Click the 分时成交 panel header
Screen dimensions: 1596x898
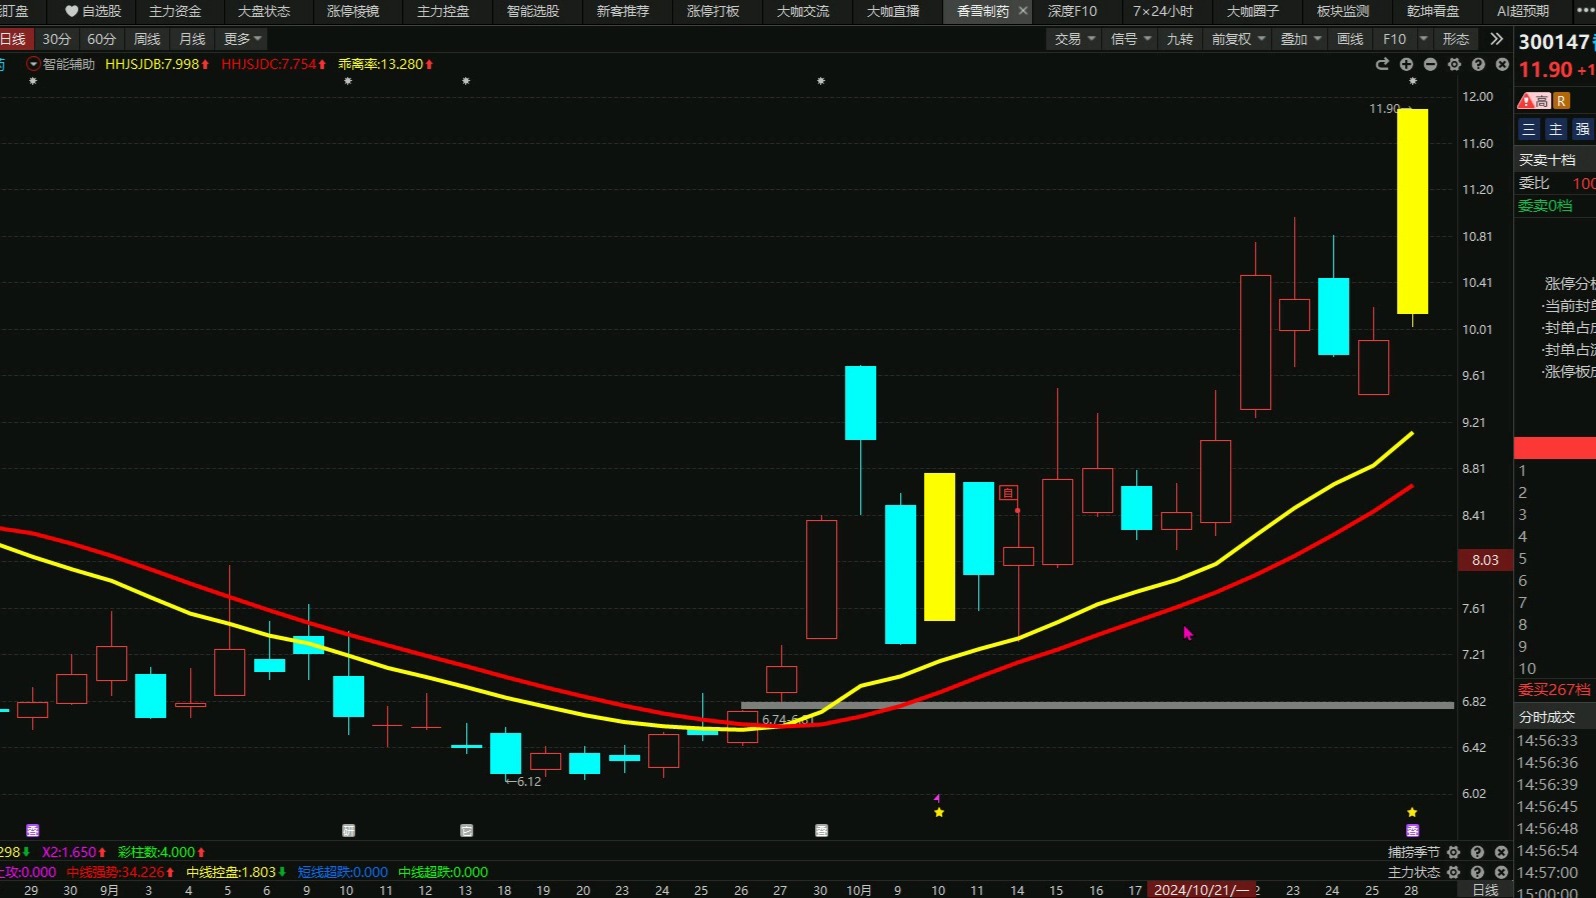1547,717
